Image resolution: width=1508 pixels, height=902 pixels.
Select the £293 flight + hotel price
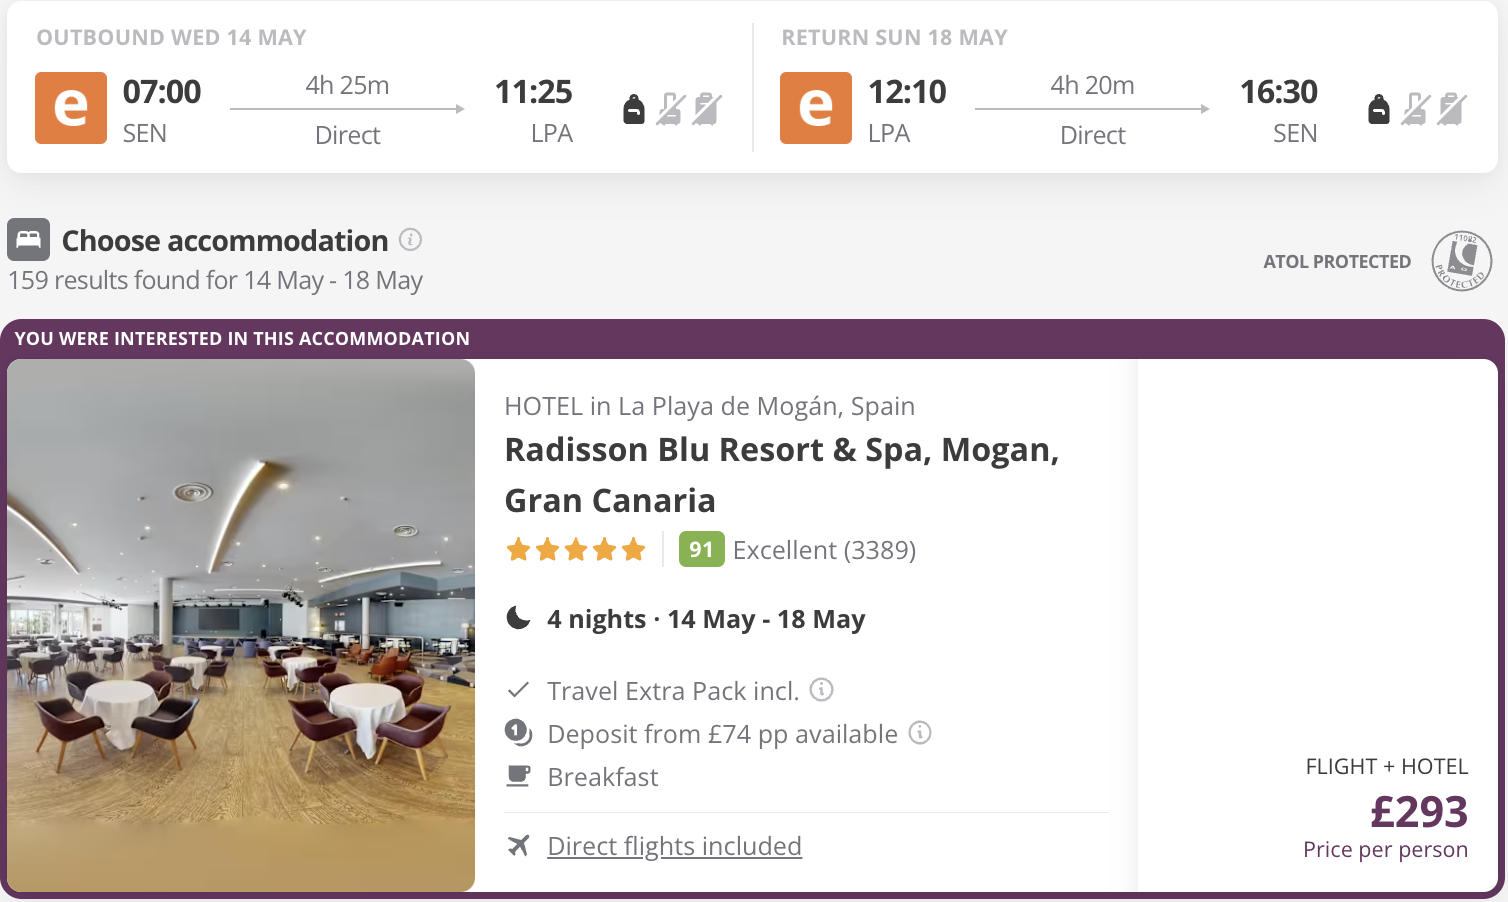[1418, 811]
